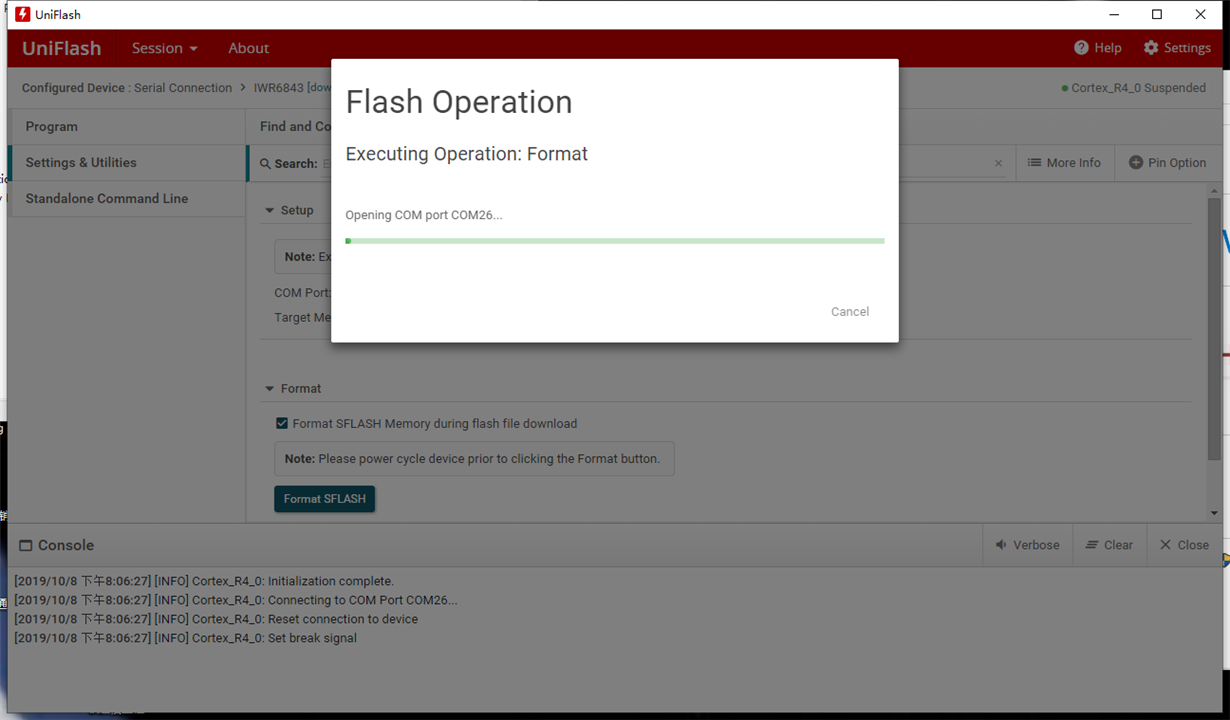Toggle Verbose console output
1230x720 pixels.
(1027, 545)
